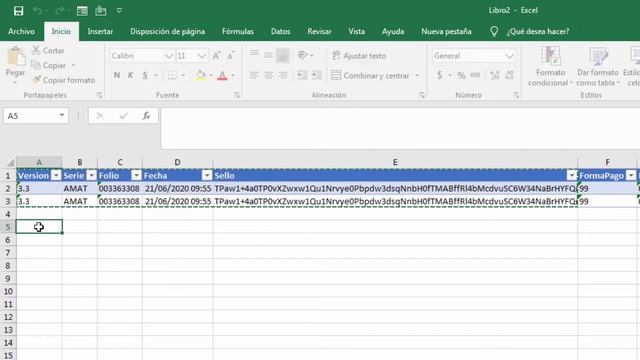The height and width of the screenshot is (360, 640).
Task: Click align right icon
Action: (x=282, y=75)
